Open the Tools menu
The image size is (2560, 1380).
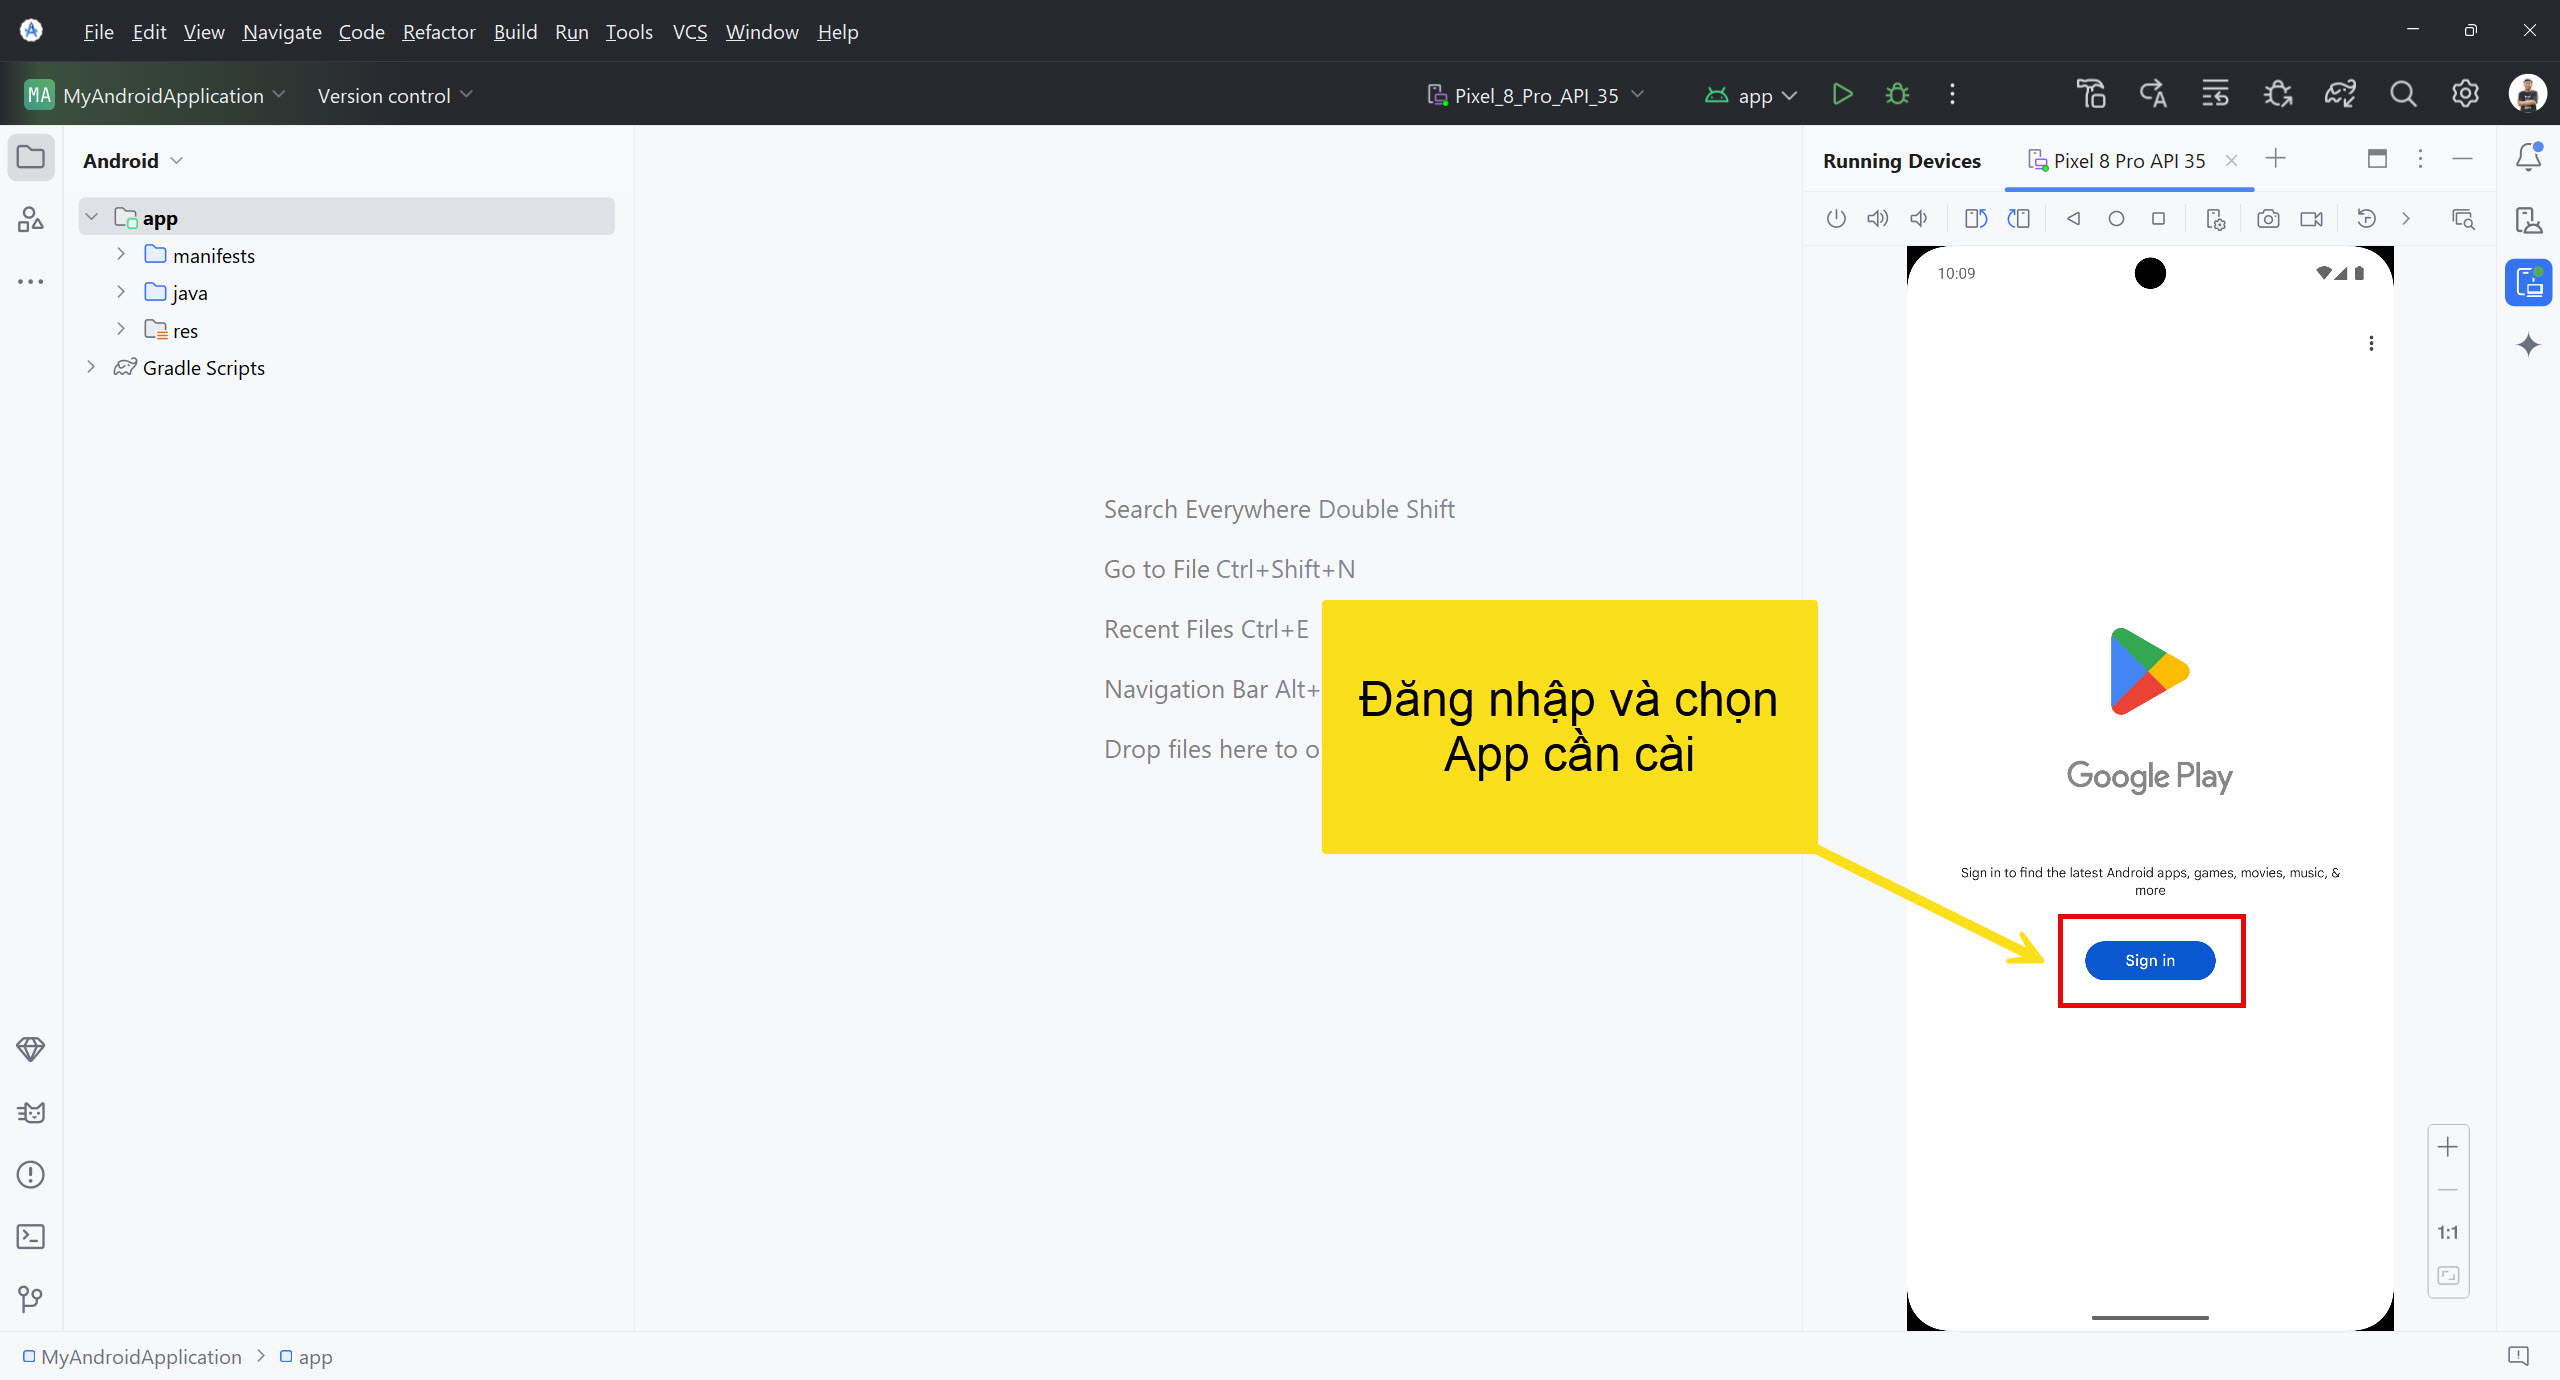click(629, 32)
